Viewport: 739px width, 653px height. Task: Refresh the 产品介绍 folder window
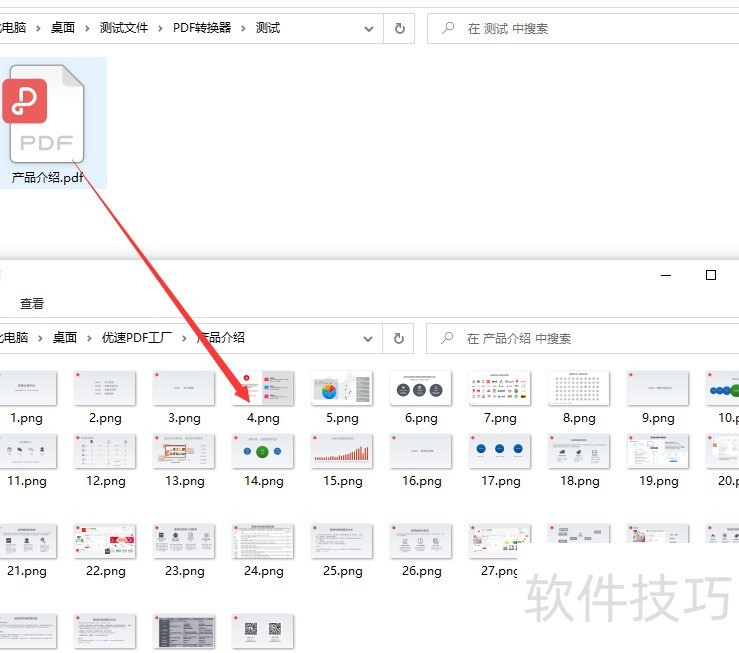(398, 338)
